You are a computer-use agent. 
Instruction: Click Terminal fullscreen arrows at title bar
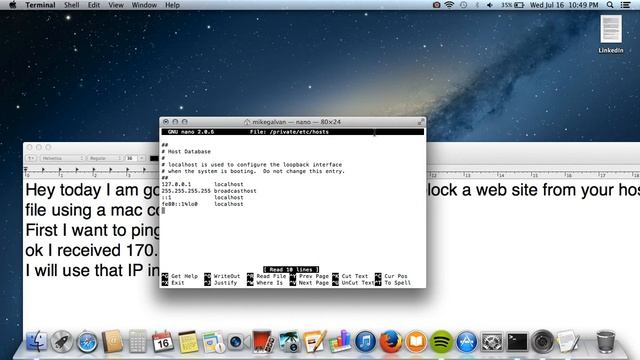(x=420, y=122)
